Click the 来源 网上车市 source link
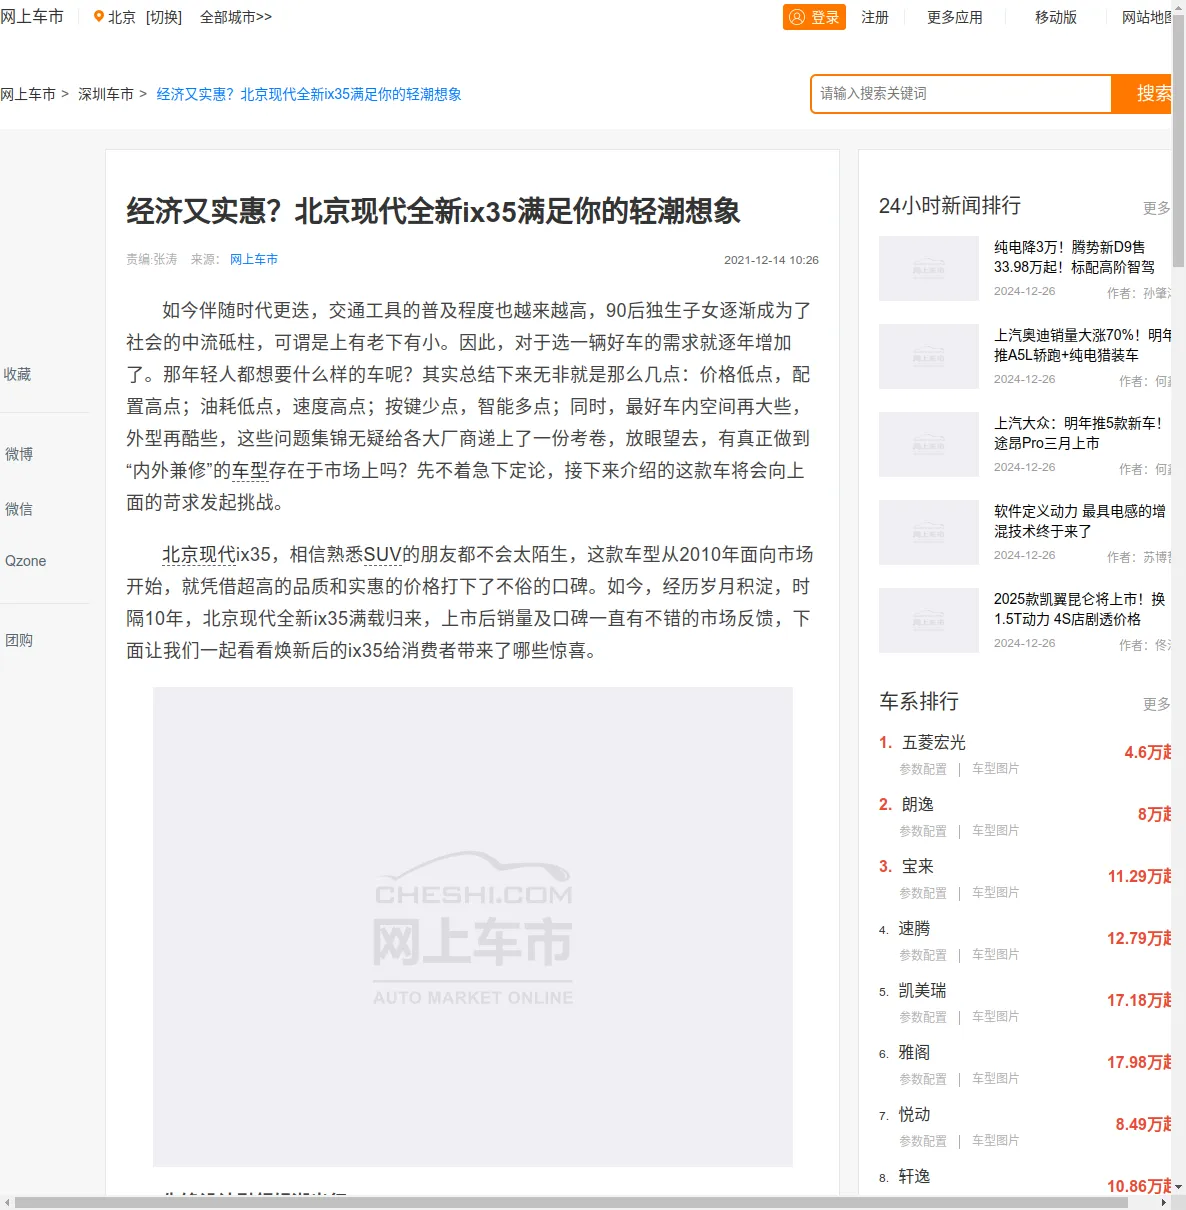 pos(254,259)
